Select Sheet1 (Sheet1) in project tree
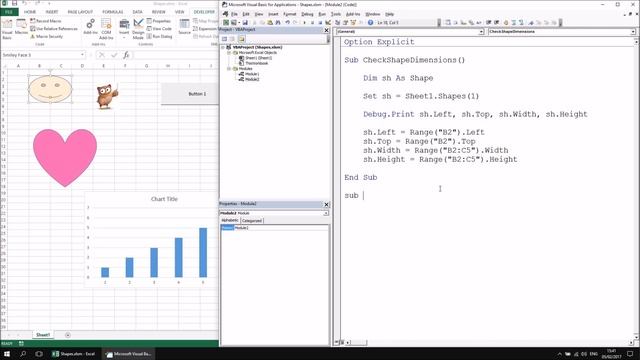Screen dimensions: 640x360 [x=256, y=58]
